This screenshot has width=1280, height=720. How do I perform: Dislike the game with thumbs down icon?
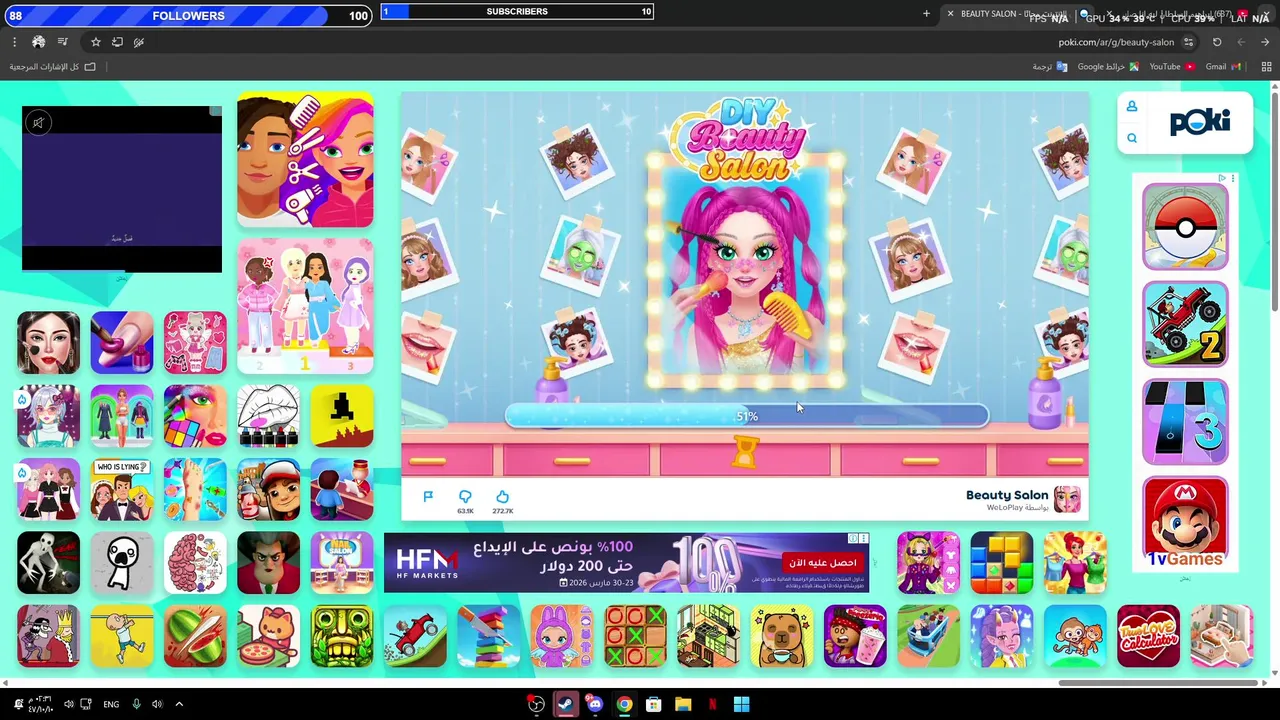point(465,497)
